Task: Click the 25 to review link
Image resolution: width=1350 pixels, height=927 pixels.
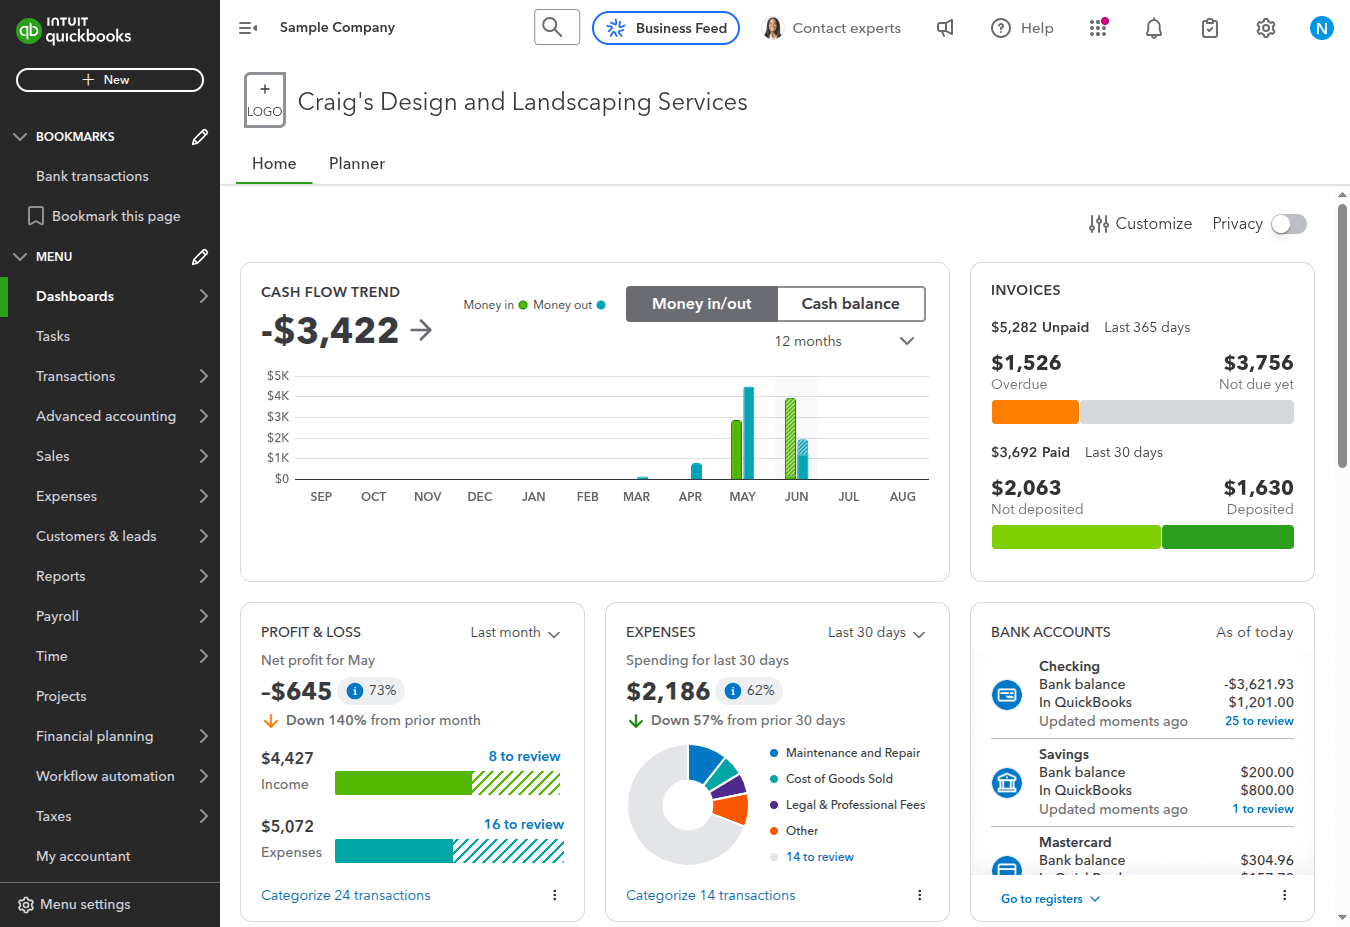Action: [1259, 721]
